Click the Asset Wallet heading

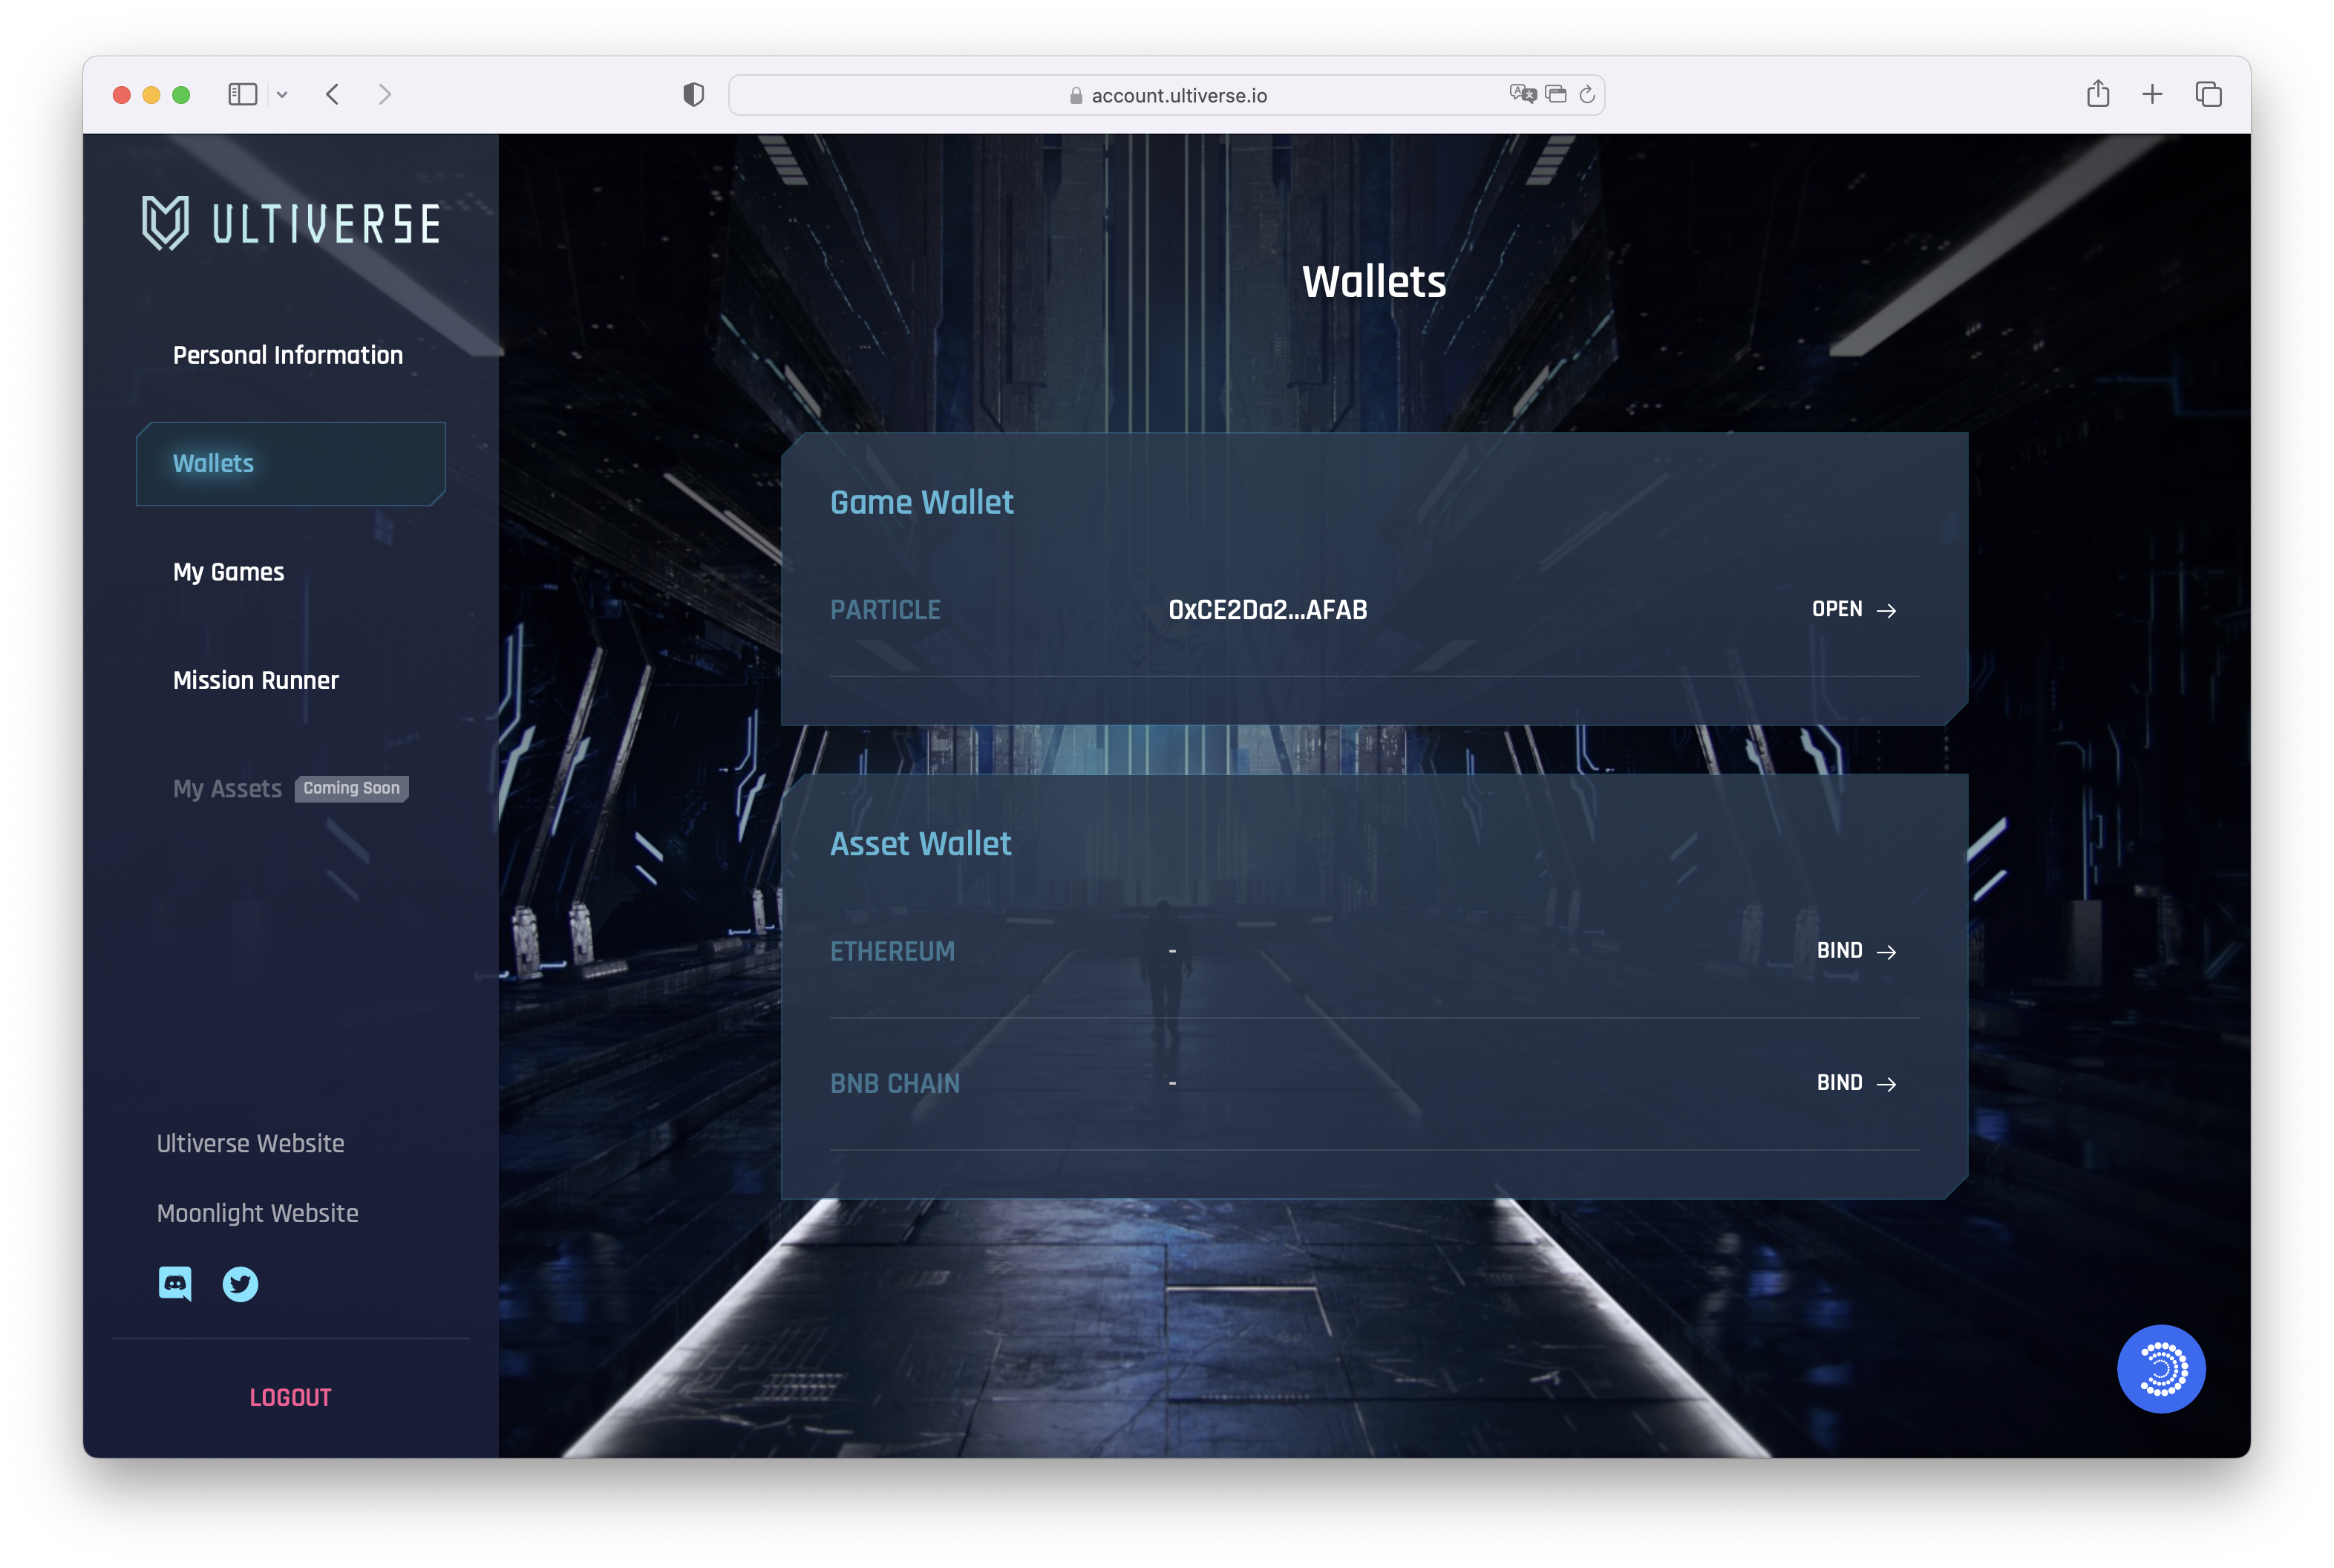click(x=921, y=843)
